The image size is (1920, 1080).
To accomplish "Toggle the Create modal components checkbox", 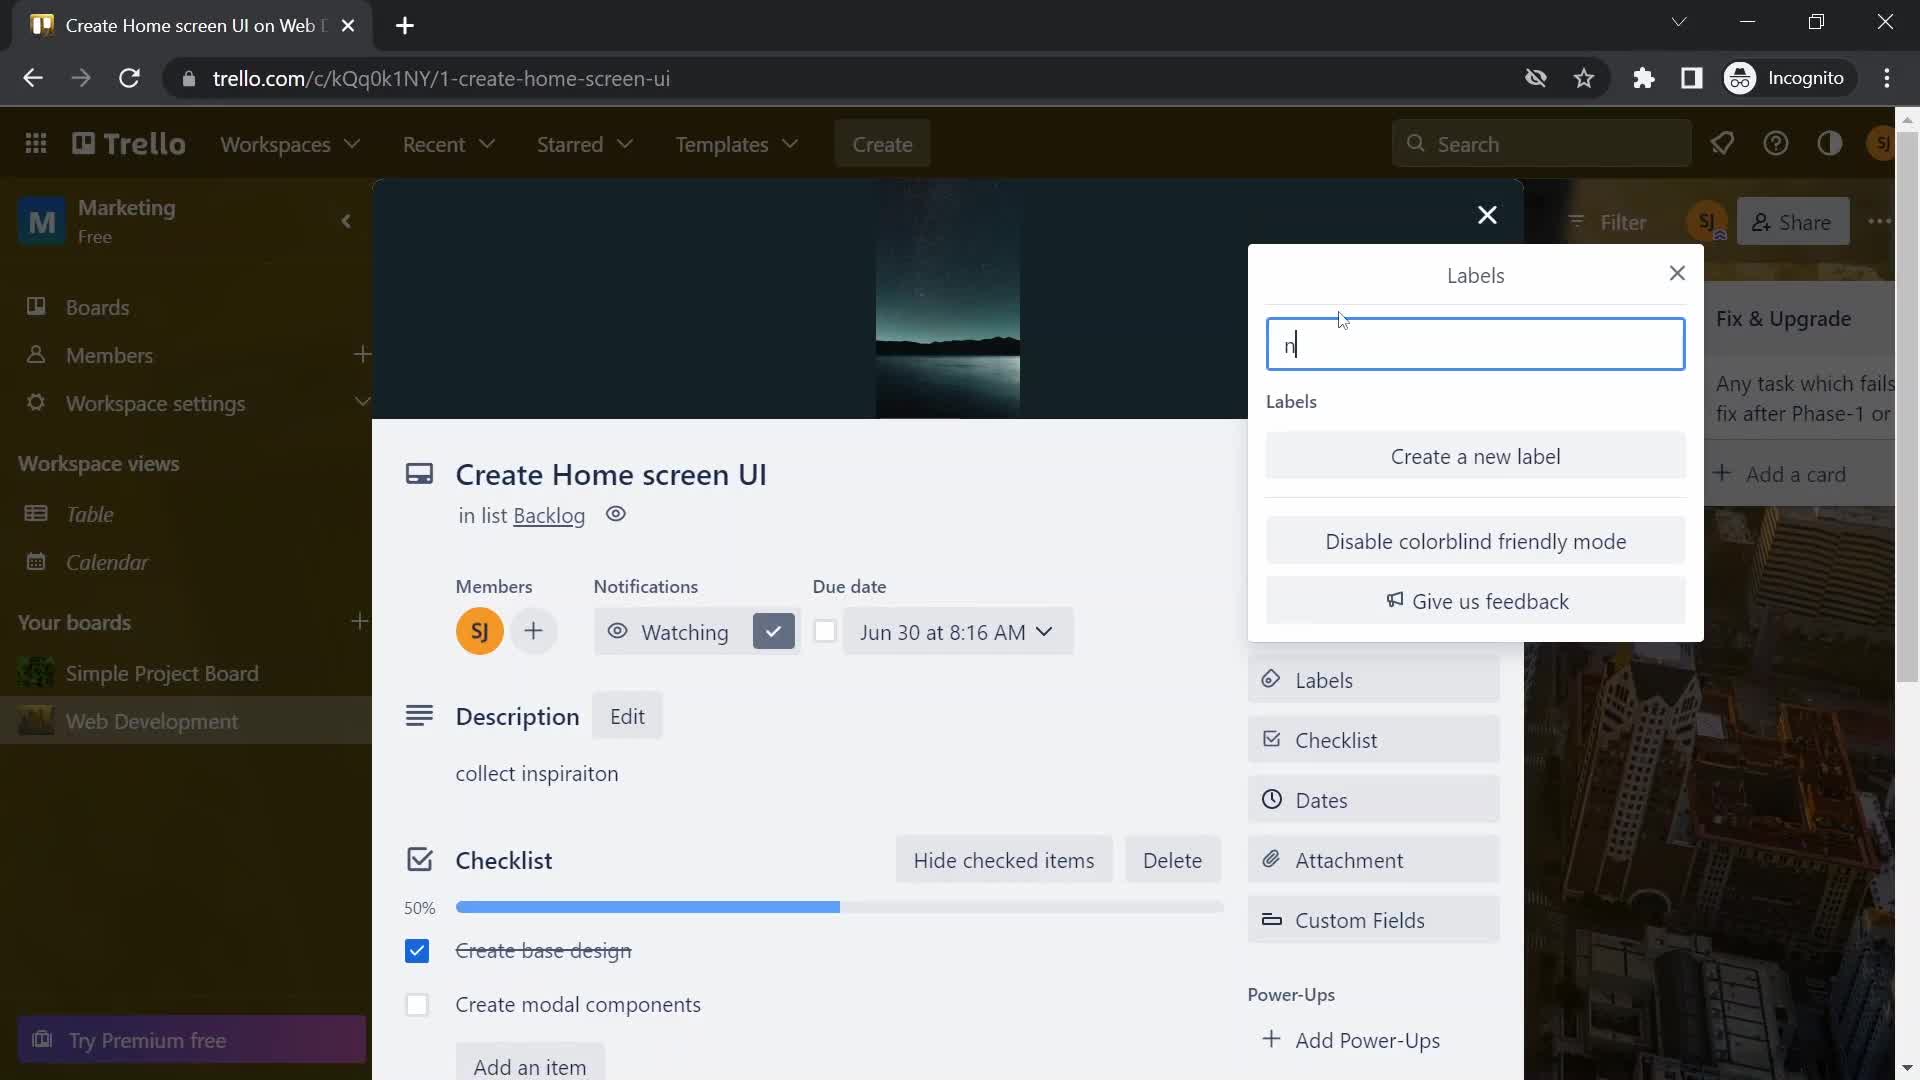I will point(417,1004).
